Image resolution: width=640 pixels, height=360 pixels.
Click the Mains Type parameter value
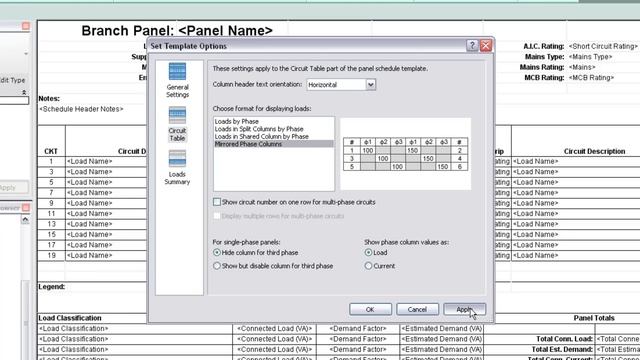(x=590, y=57)
